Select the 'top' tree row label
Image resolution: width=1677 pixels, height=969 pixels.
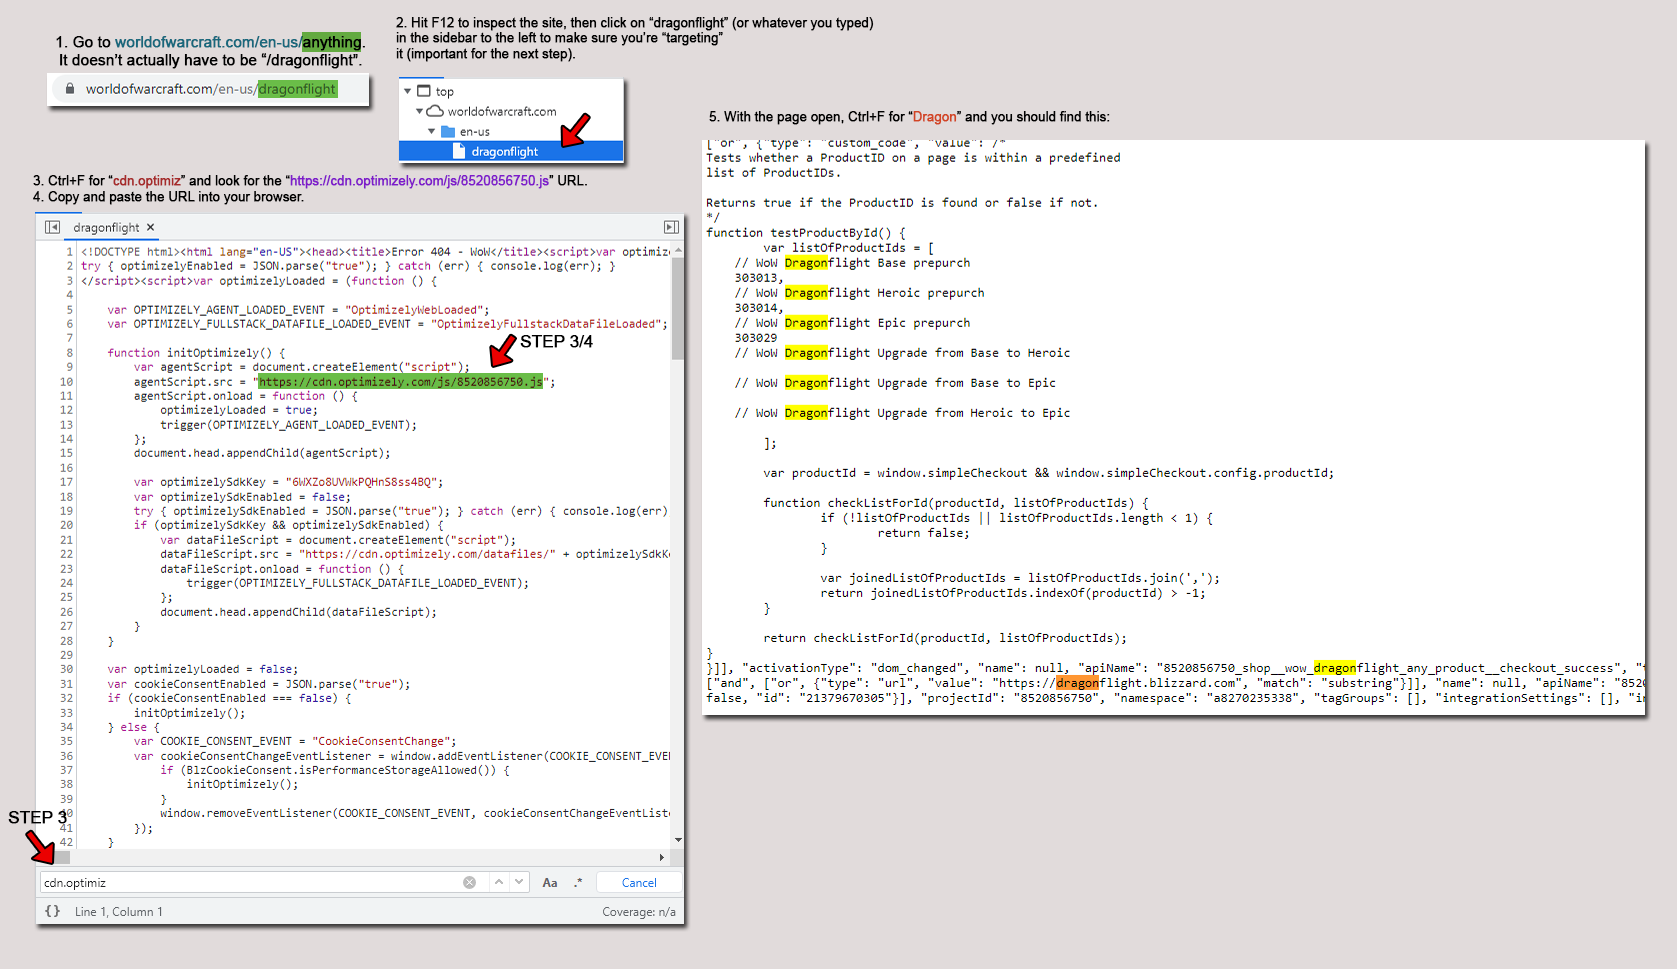[x=445, y=91]
